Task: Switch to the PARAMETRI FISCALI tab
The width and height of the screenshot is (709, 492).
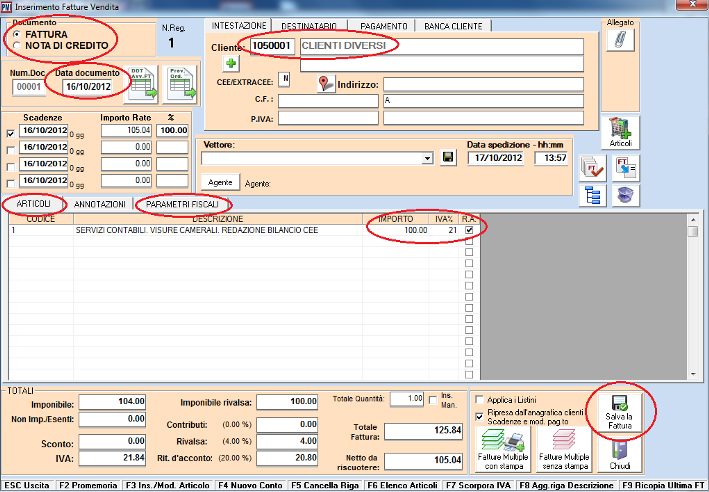Action: 181,204
